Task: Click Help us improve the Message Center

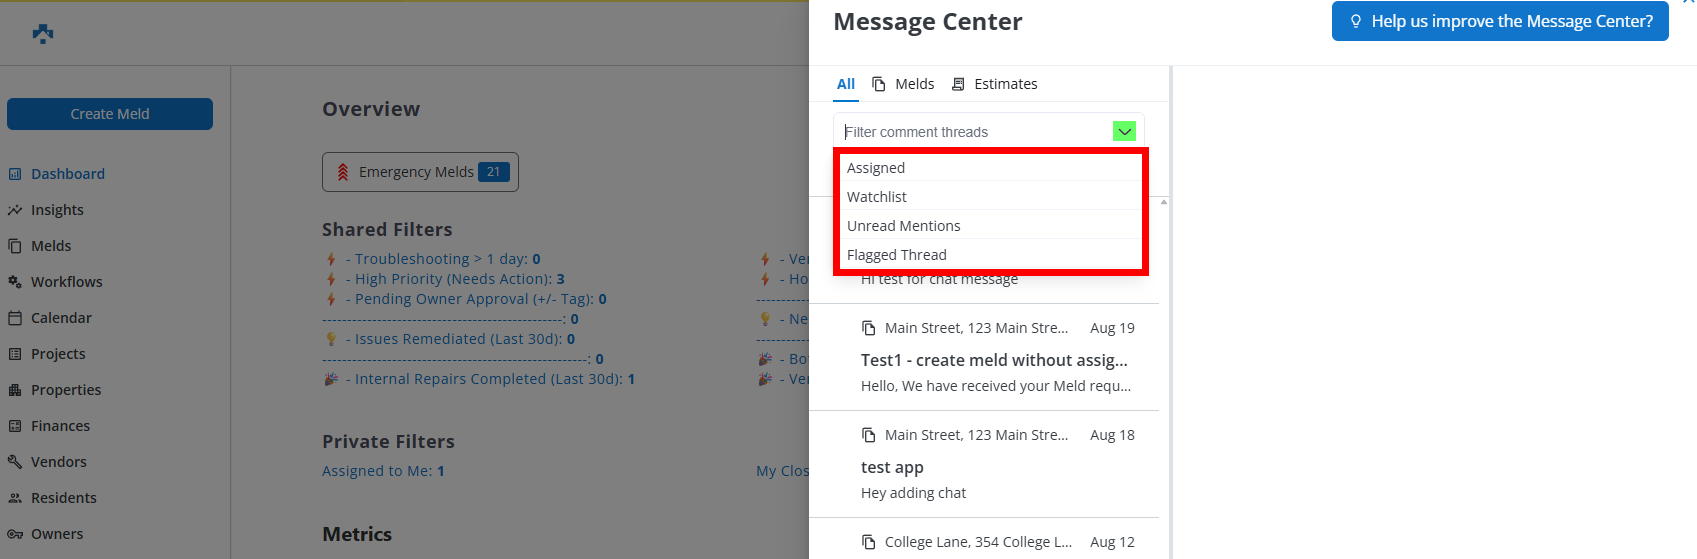Action: click(x=1500, y=21)
